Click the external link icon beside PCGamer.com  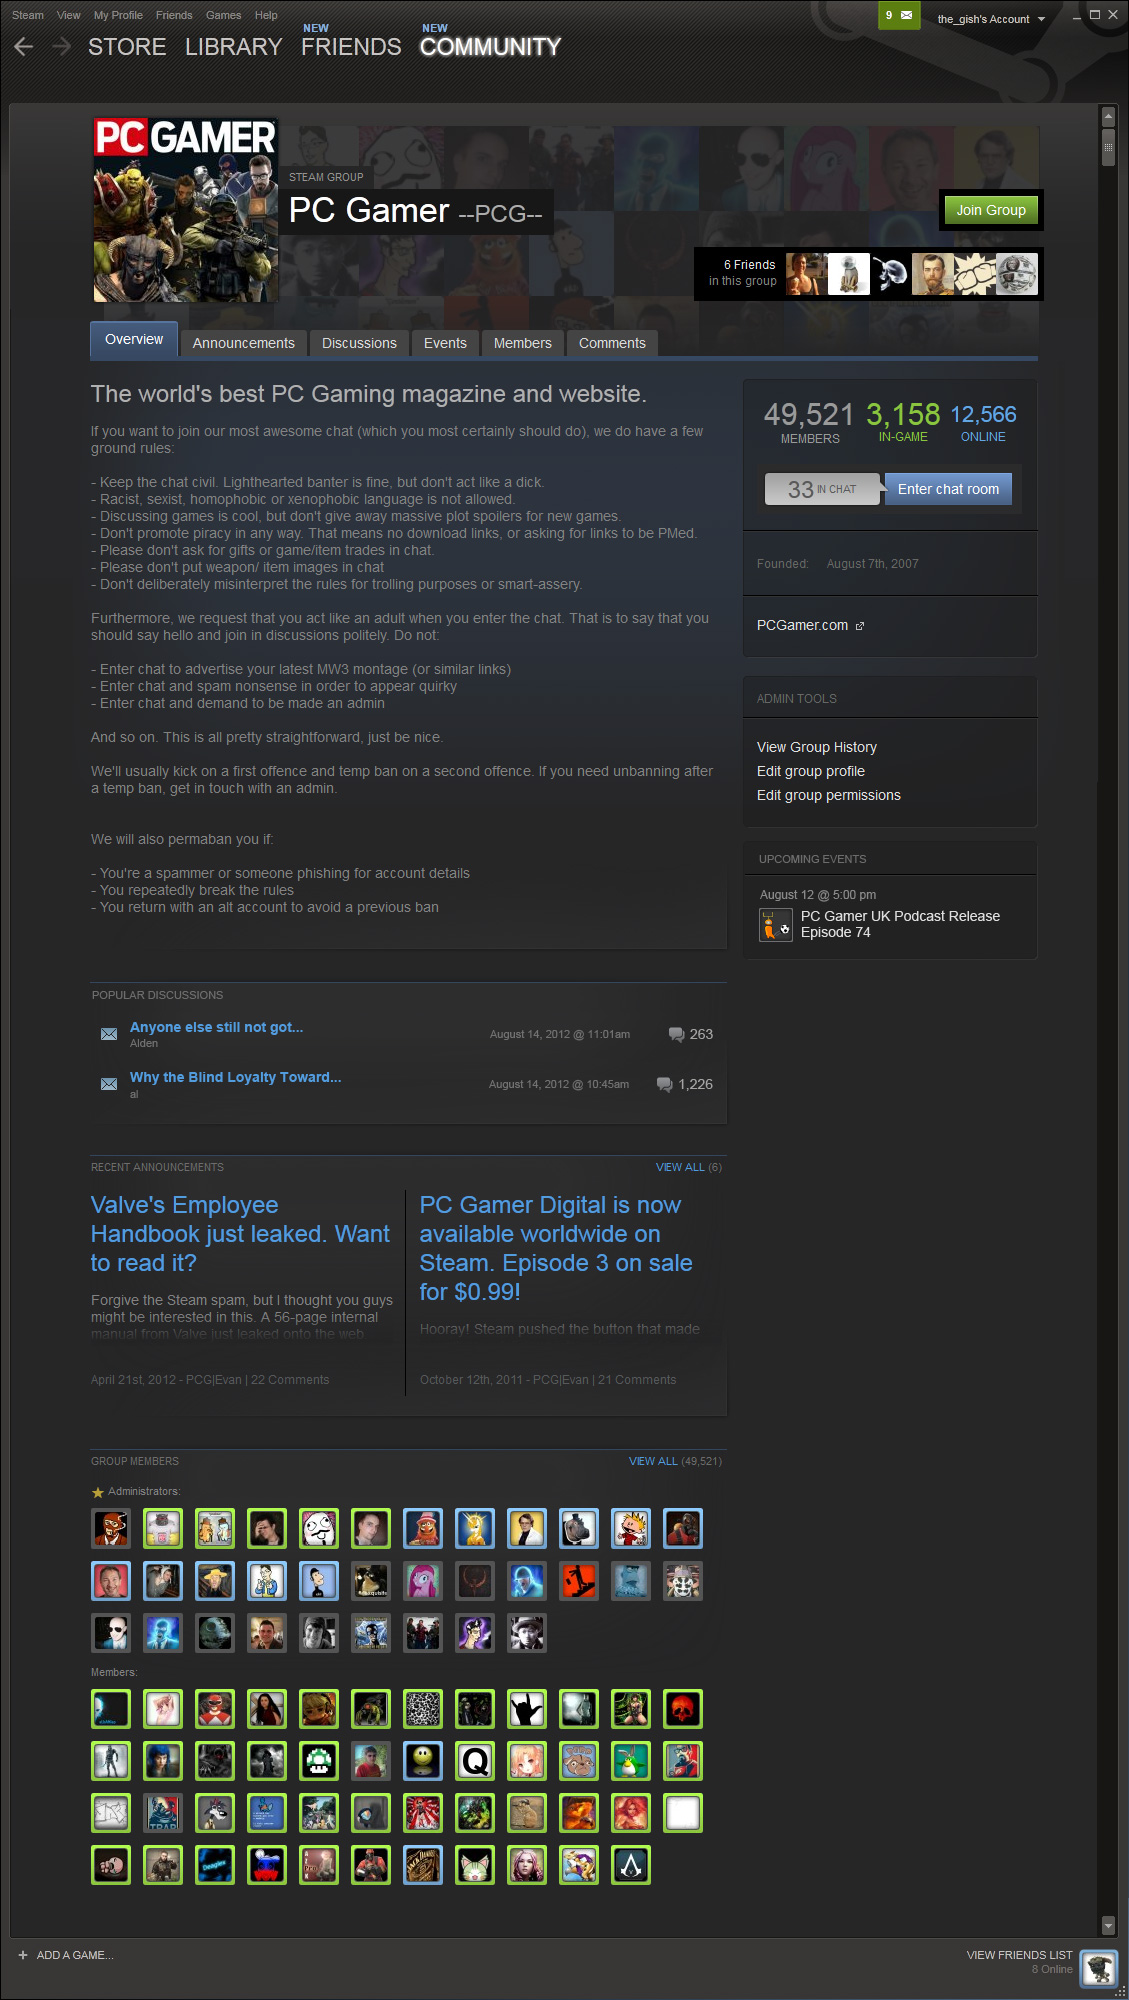coord(860,626)
